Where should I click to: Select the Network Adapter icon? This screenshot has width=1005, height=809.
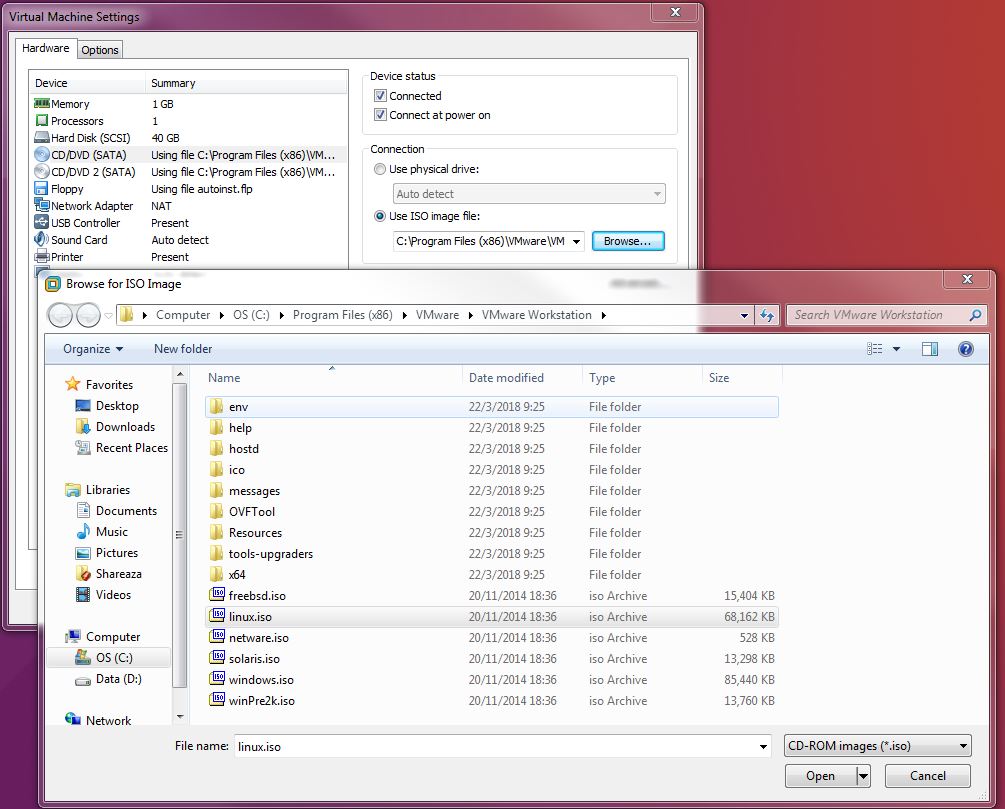coord(42,205)
